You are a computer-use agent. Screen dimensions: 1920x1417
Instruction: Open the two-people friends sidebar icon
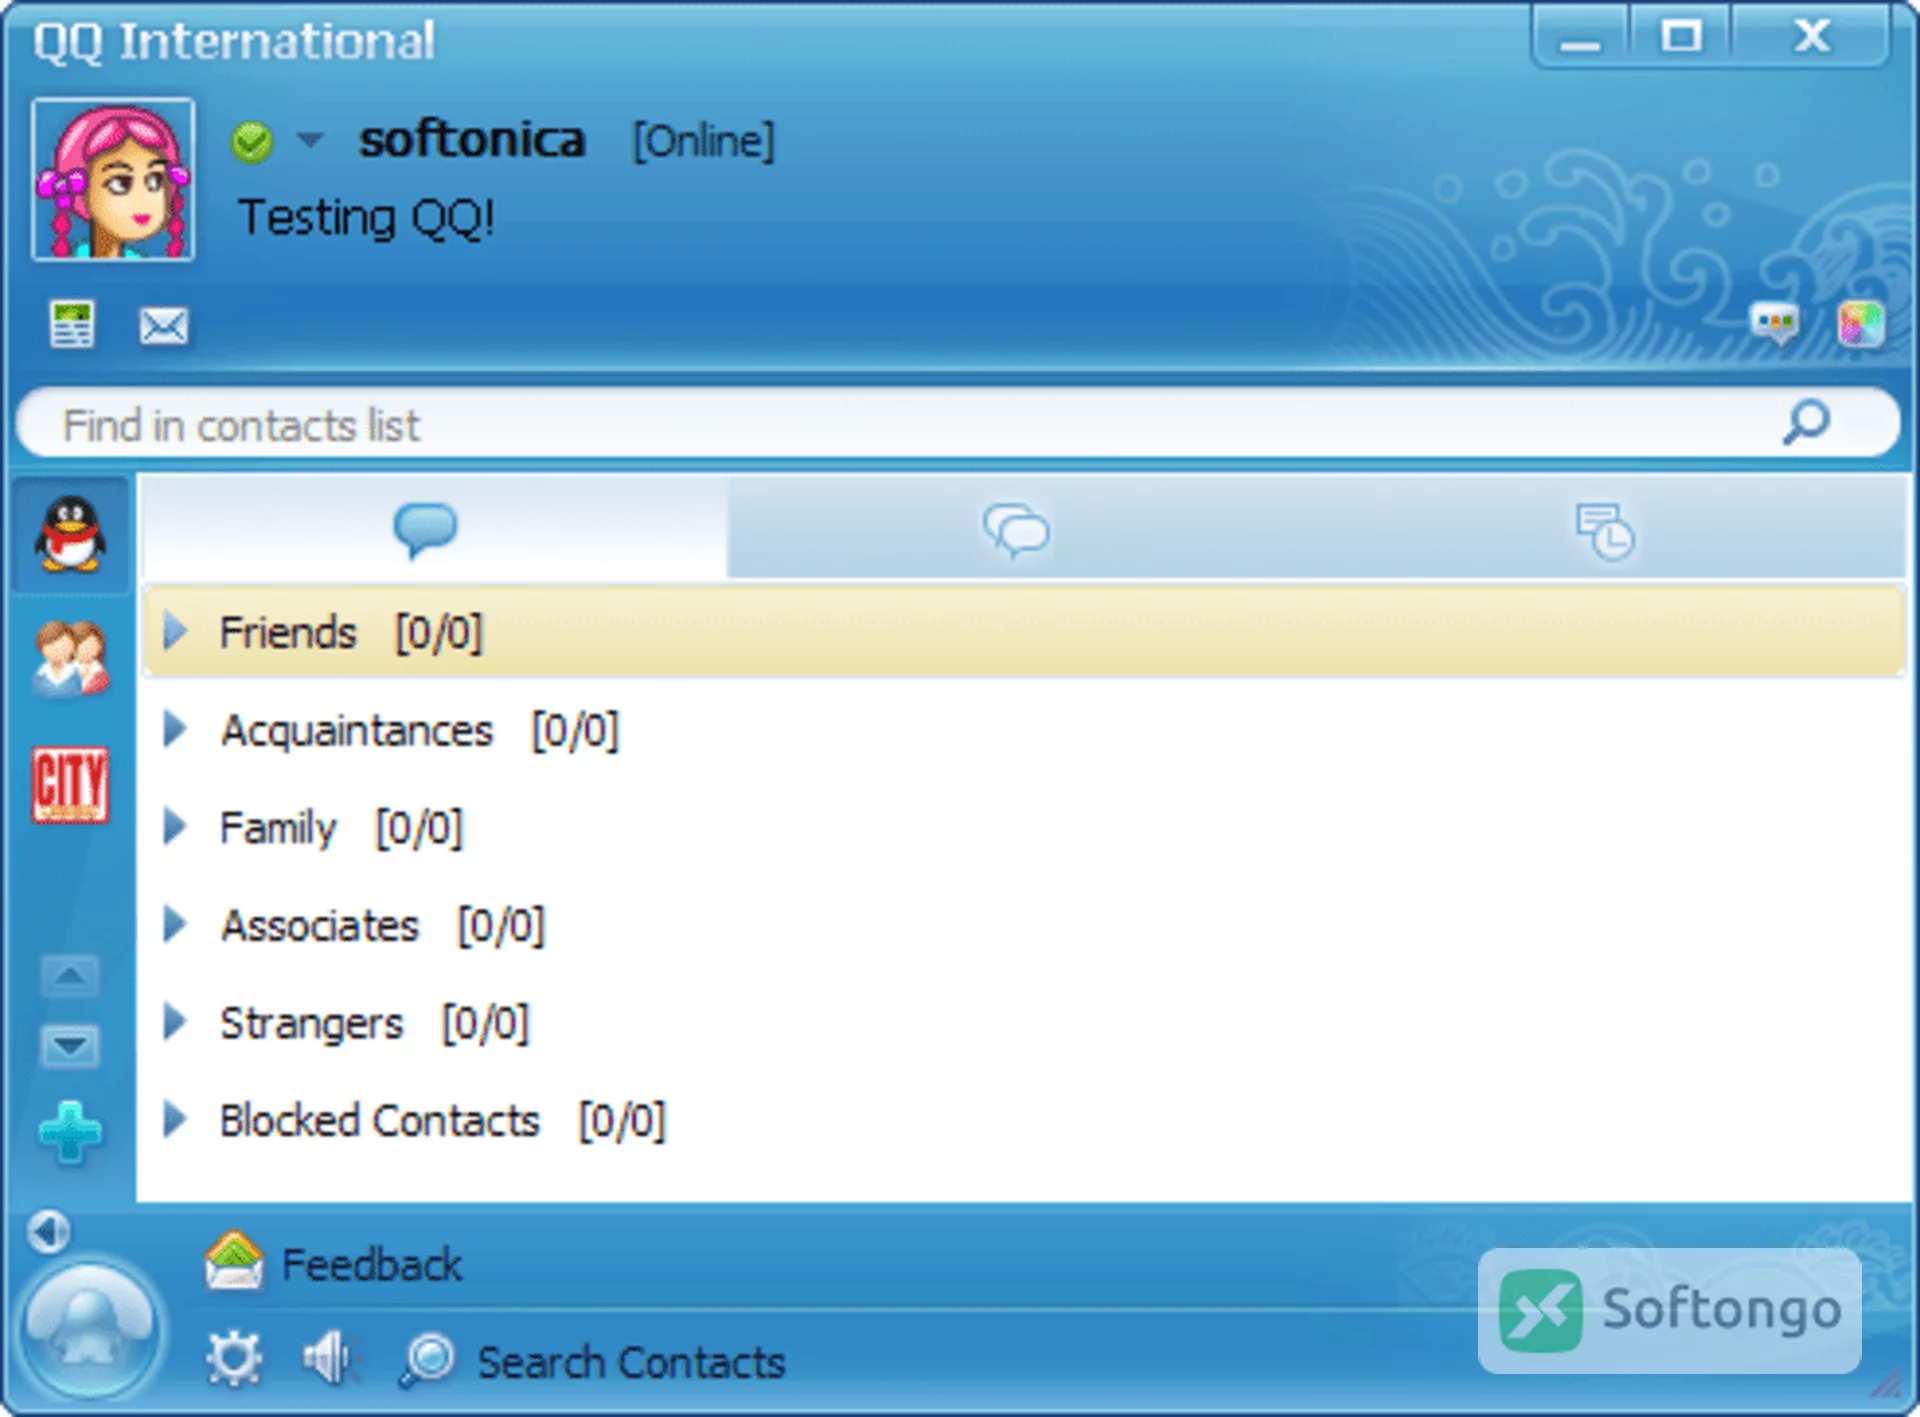point(70,658)
